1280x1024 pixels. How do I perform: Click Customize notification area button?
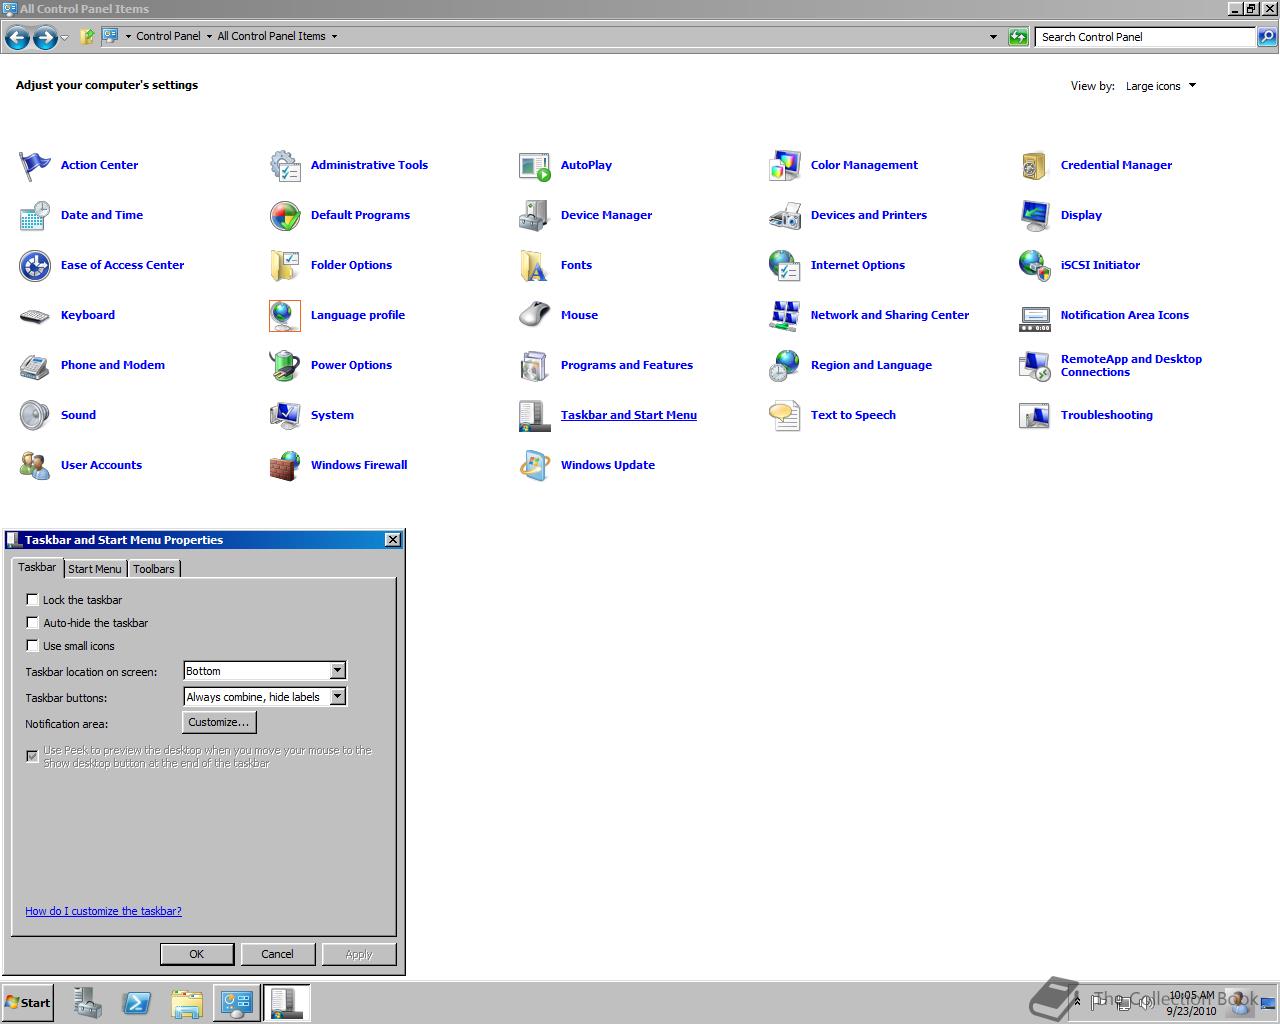pos(219,722)
